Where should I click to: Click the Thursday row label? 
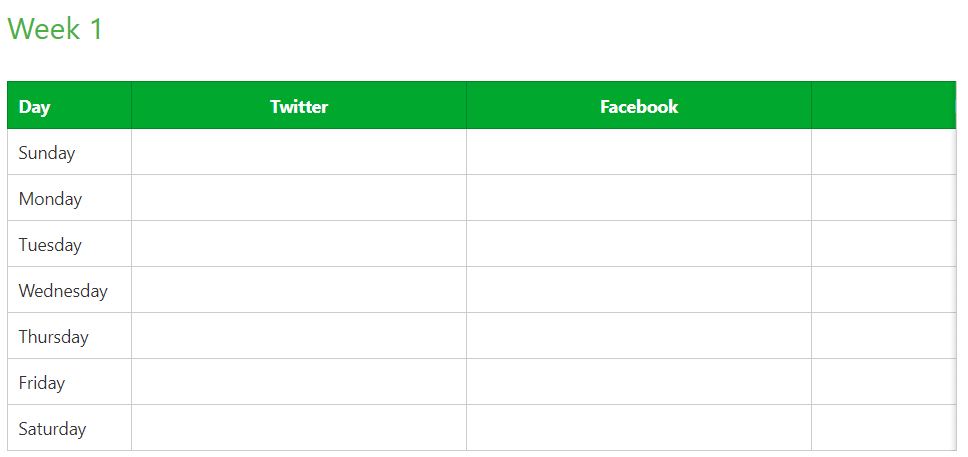tap(54, 337)
